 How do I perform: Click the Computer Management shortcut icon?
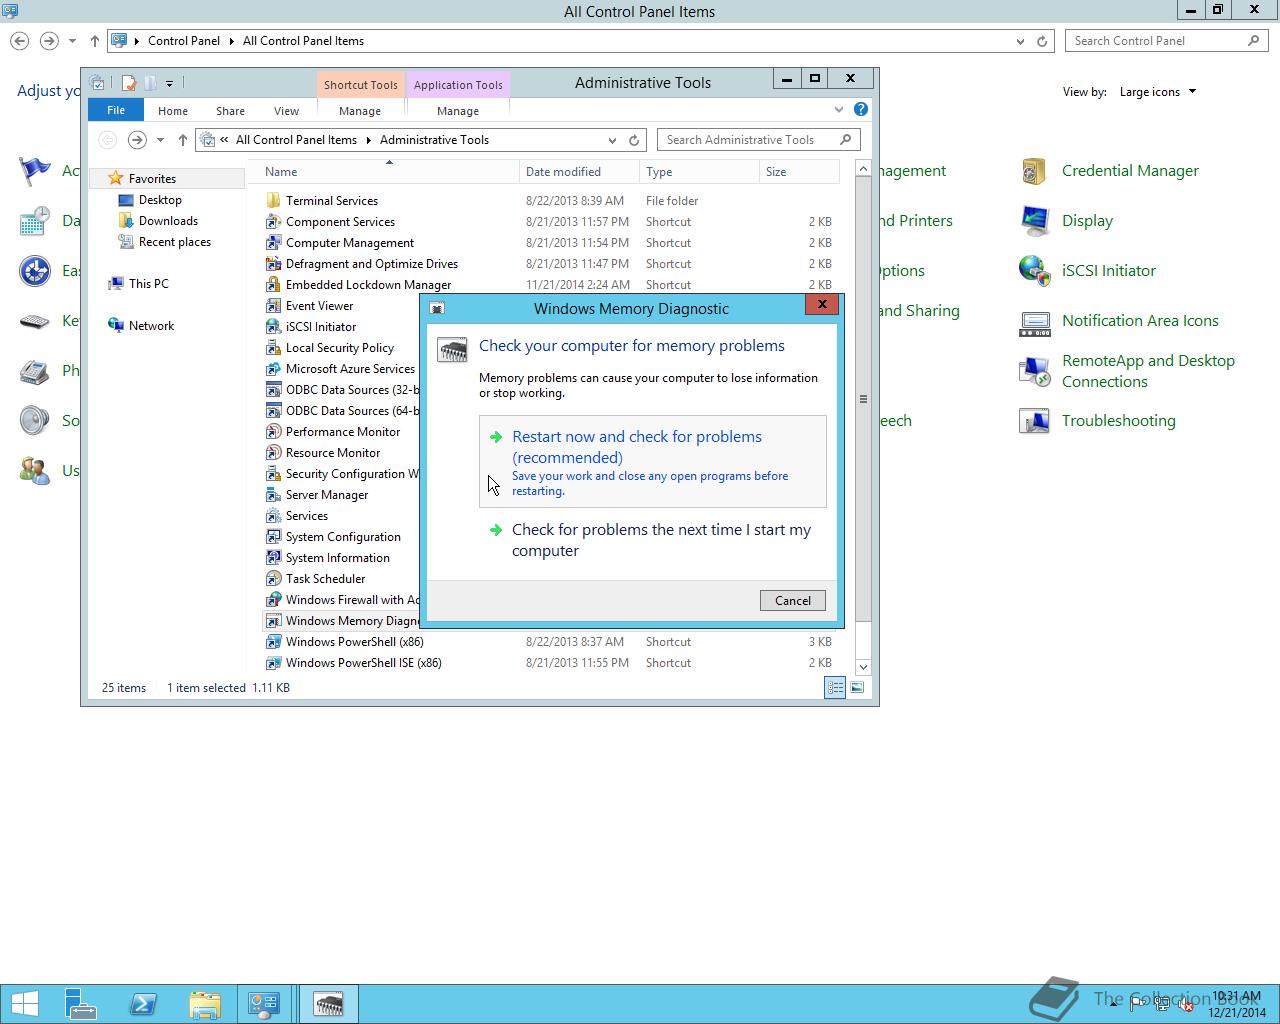pyautogui.click(x=273, y=243)
